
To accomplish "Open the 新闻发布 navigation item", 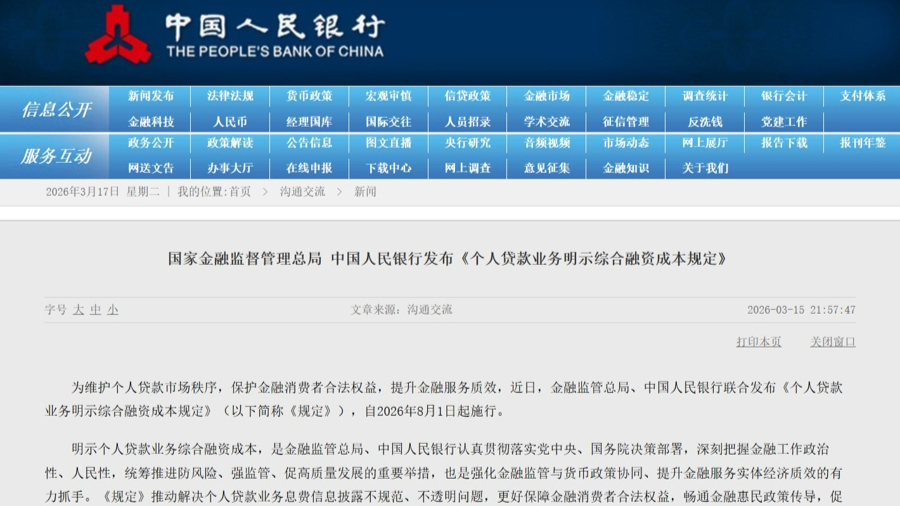I will 151,96.
